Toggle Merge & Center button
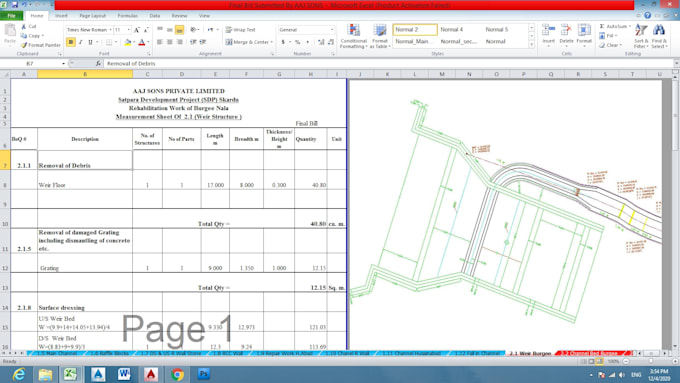The height and width of the screenshot is (383, 680). point(247,42)
